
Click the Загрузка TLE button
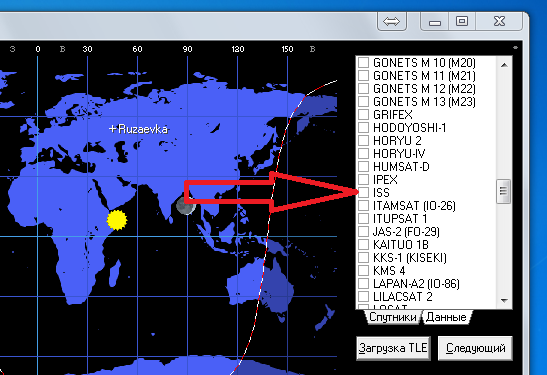click(x=393, y=348)
